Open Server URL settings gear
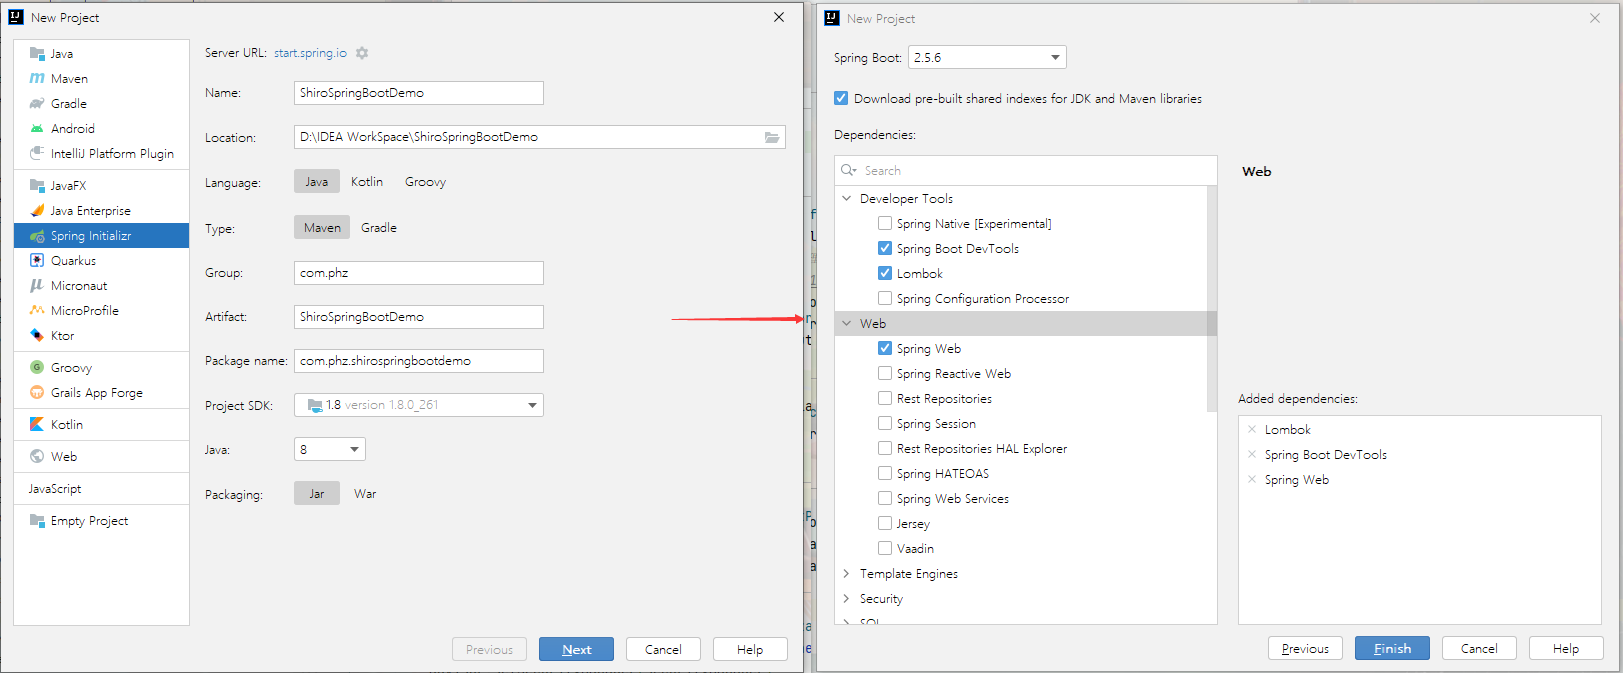This screenshot has height=673, width=1623. (362, 53)
